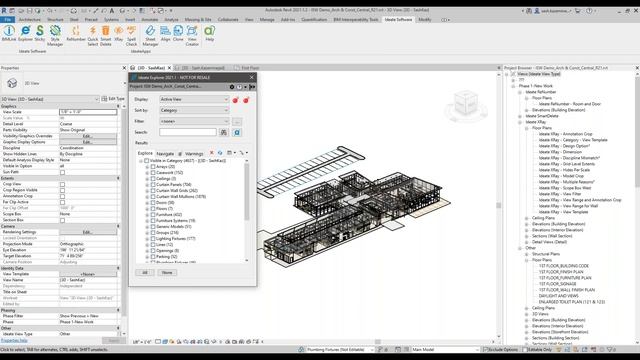640x360 pixels.
Task: Switch to the Navigate tab in Results
Action: [165, 154]
